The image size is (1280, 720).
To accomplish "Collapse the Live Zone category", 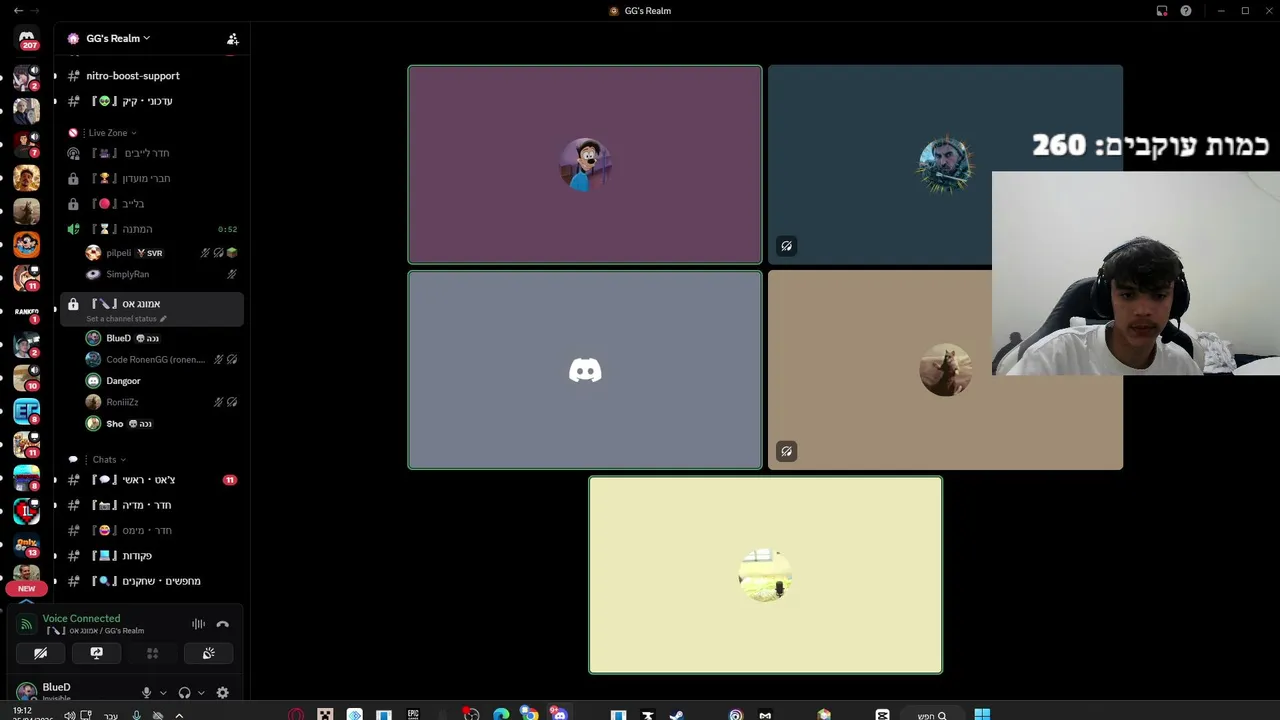I will click(x=112, y=133).
